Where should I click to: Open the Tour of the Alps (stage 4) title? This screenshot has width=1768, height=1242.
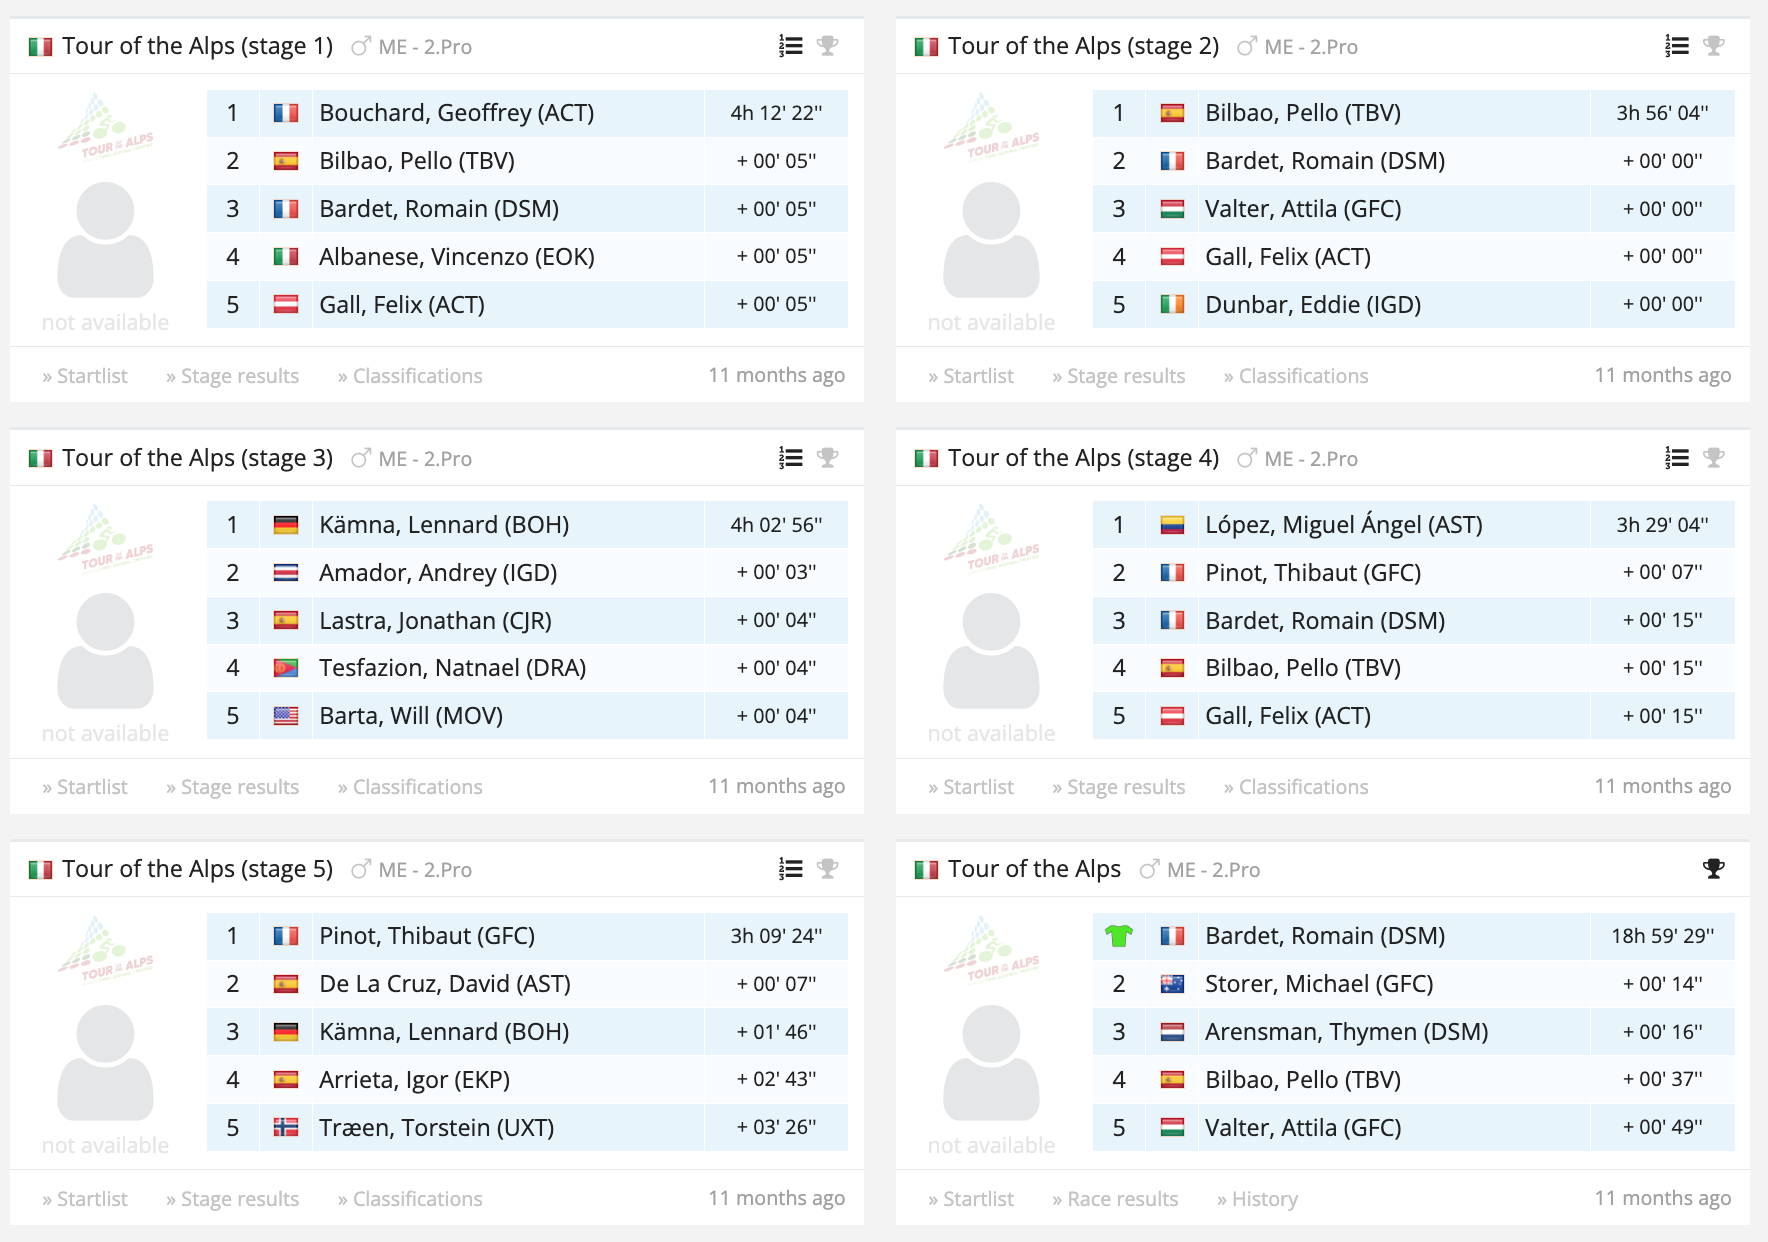(x=1083, y=458)
